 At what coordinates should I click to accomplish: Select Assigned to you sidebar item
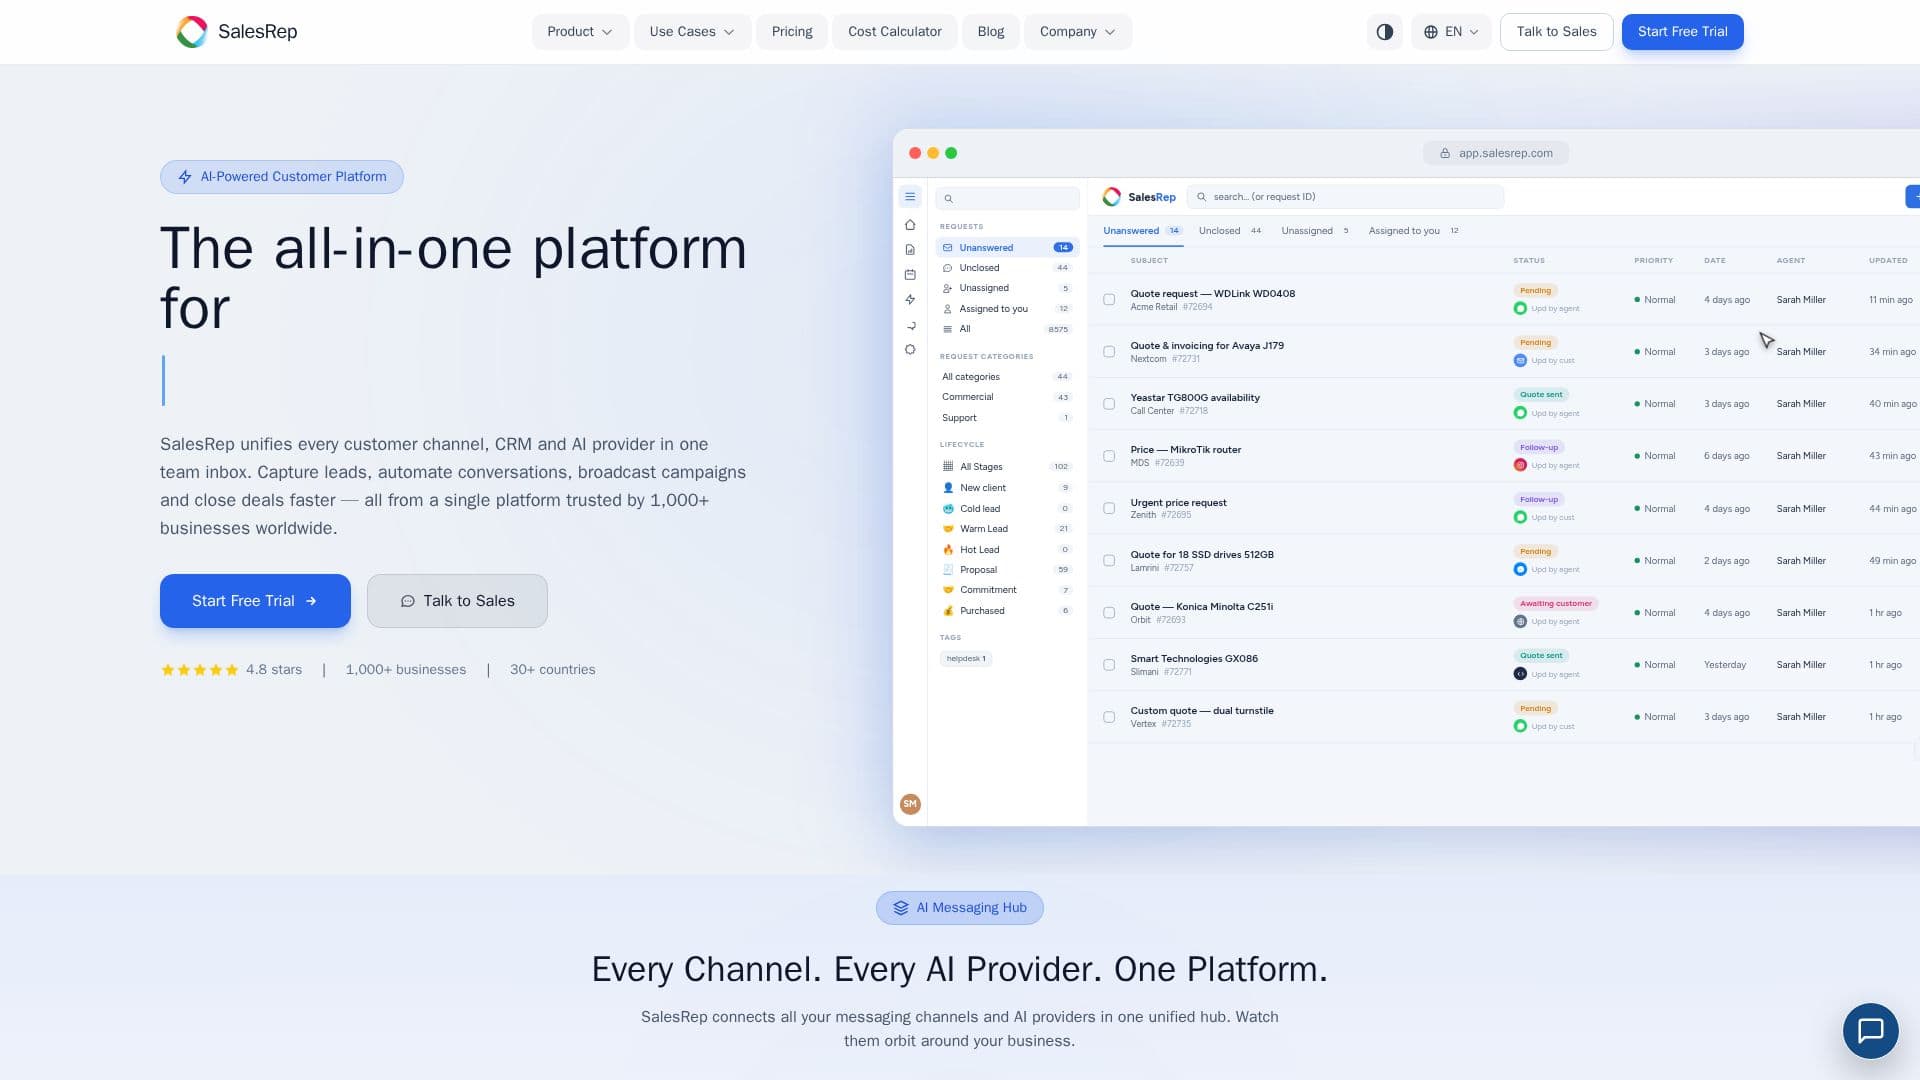[x=1007, y=309]
